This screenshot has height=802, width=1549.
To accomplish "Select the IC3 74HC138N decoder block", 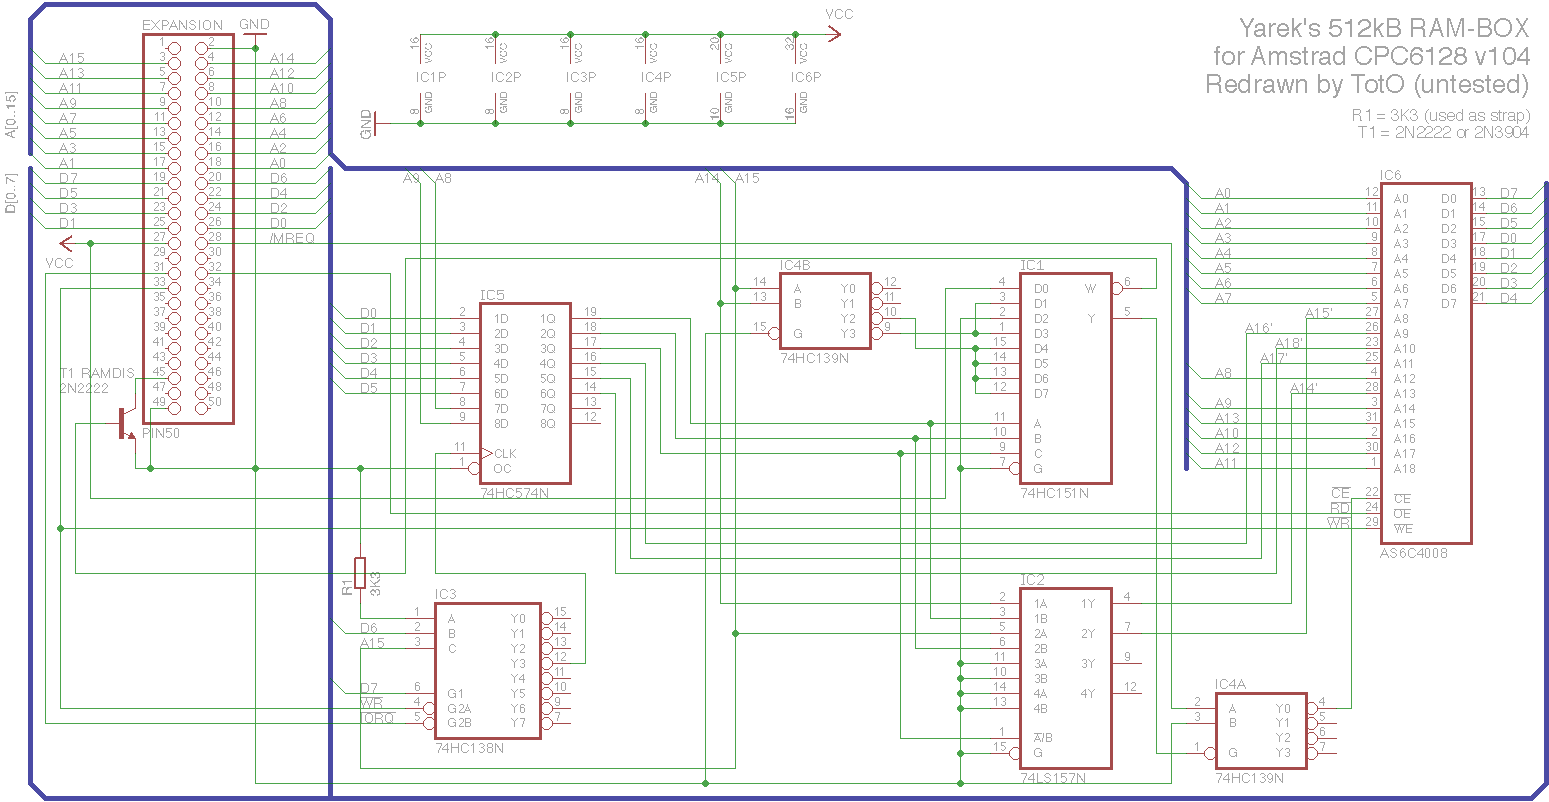I will click(x=488, y=670).
